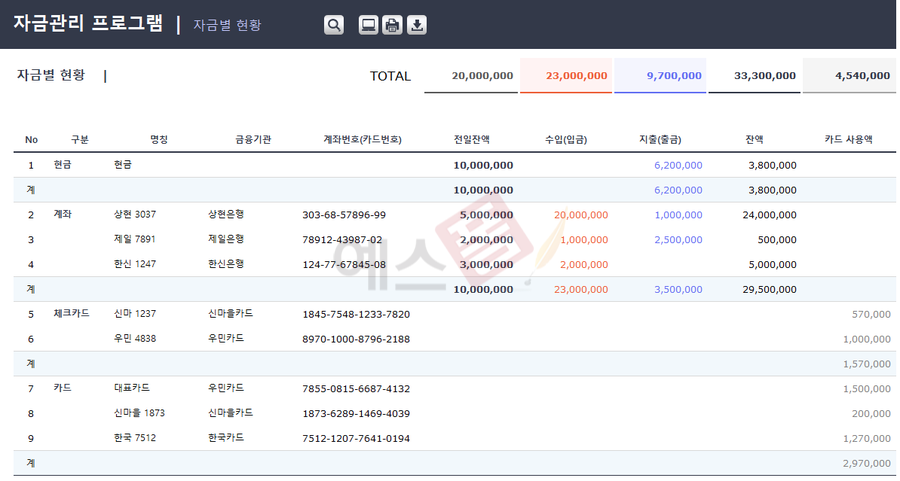Click the 전일잔액 column header
The height and width of the screenshot is (481, 900).
[471, 139]
